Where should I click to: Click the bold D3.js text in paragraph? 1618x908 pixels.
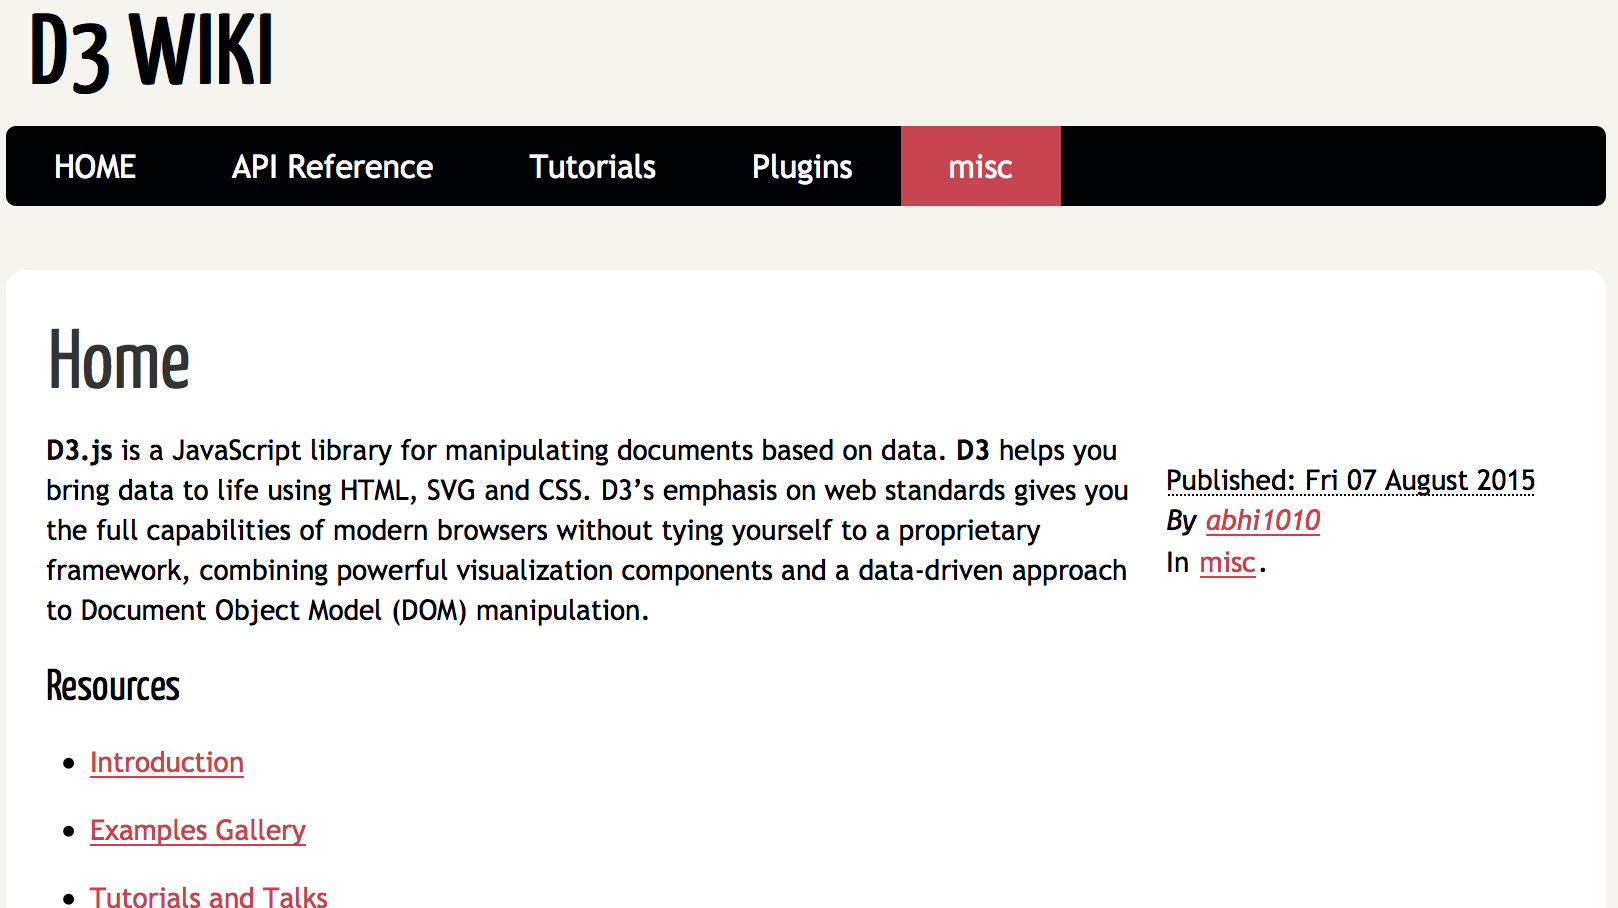coord(79,451)
